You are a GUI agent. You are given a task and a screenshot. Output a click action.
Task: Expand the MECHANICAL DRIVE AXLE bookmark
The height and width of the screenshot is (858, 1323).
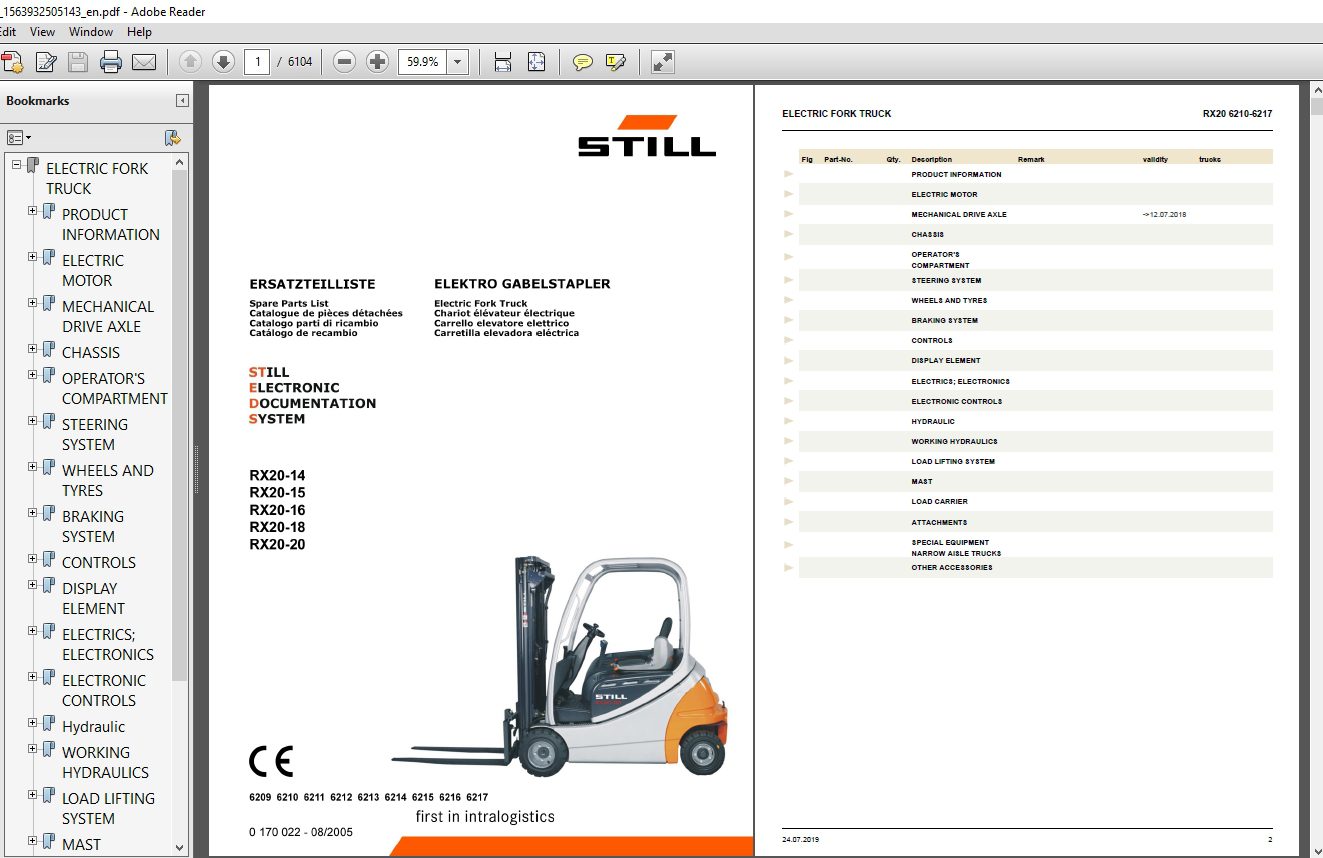point(33,303)
